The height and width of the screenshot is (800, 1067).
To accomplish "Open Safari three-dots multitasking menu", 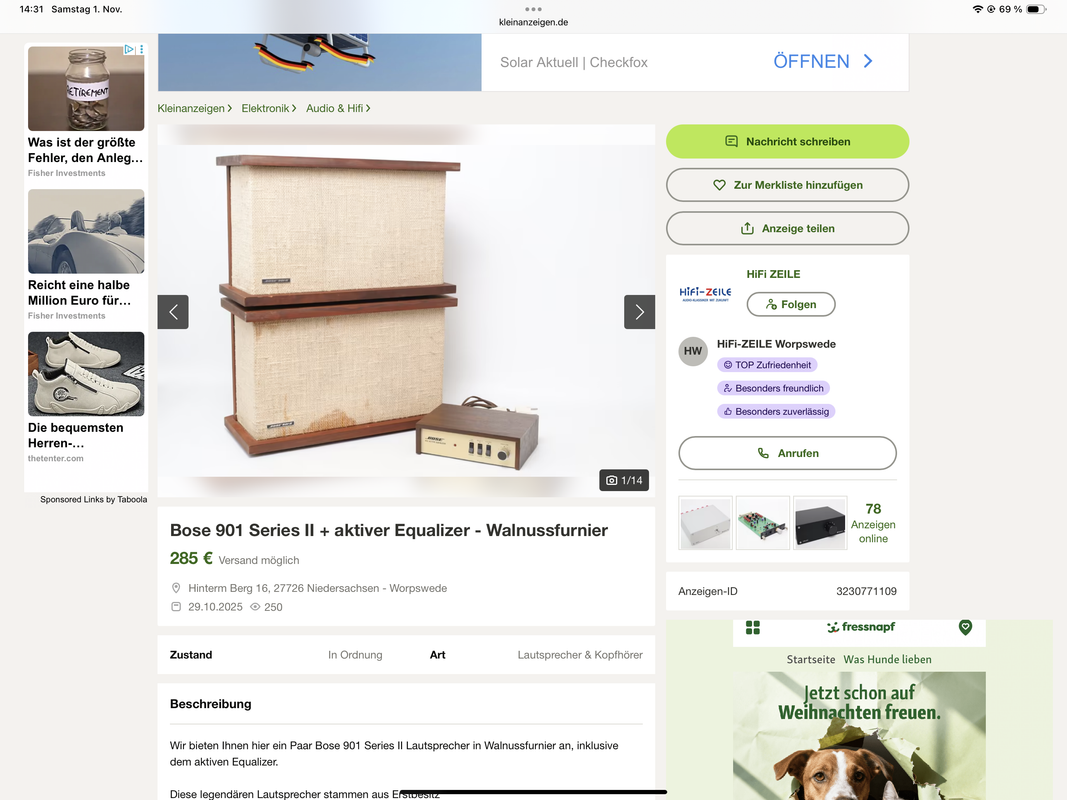I will [x=534, y=9].
